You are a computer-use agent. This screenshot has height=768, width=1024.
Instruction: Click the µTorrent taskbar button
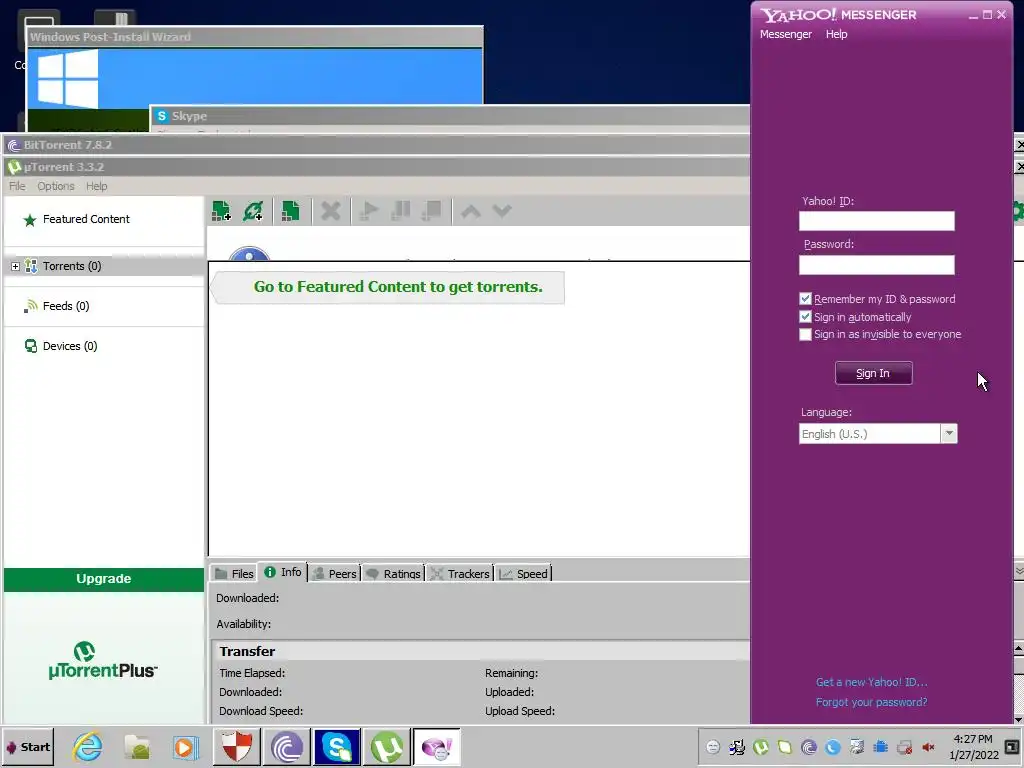tap(387, 747)
